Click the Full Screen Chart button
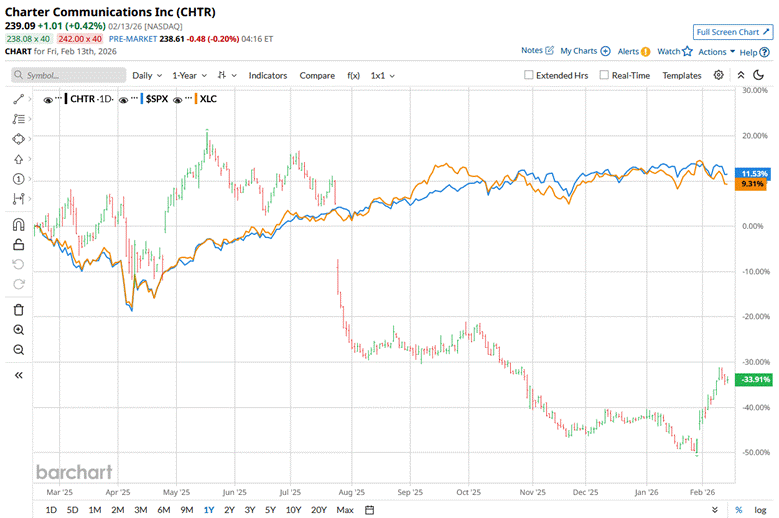 [x=733, y=32]
